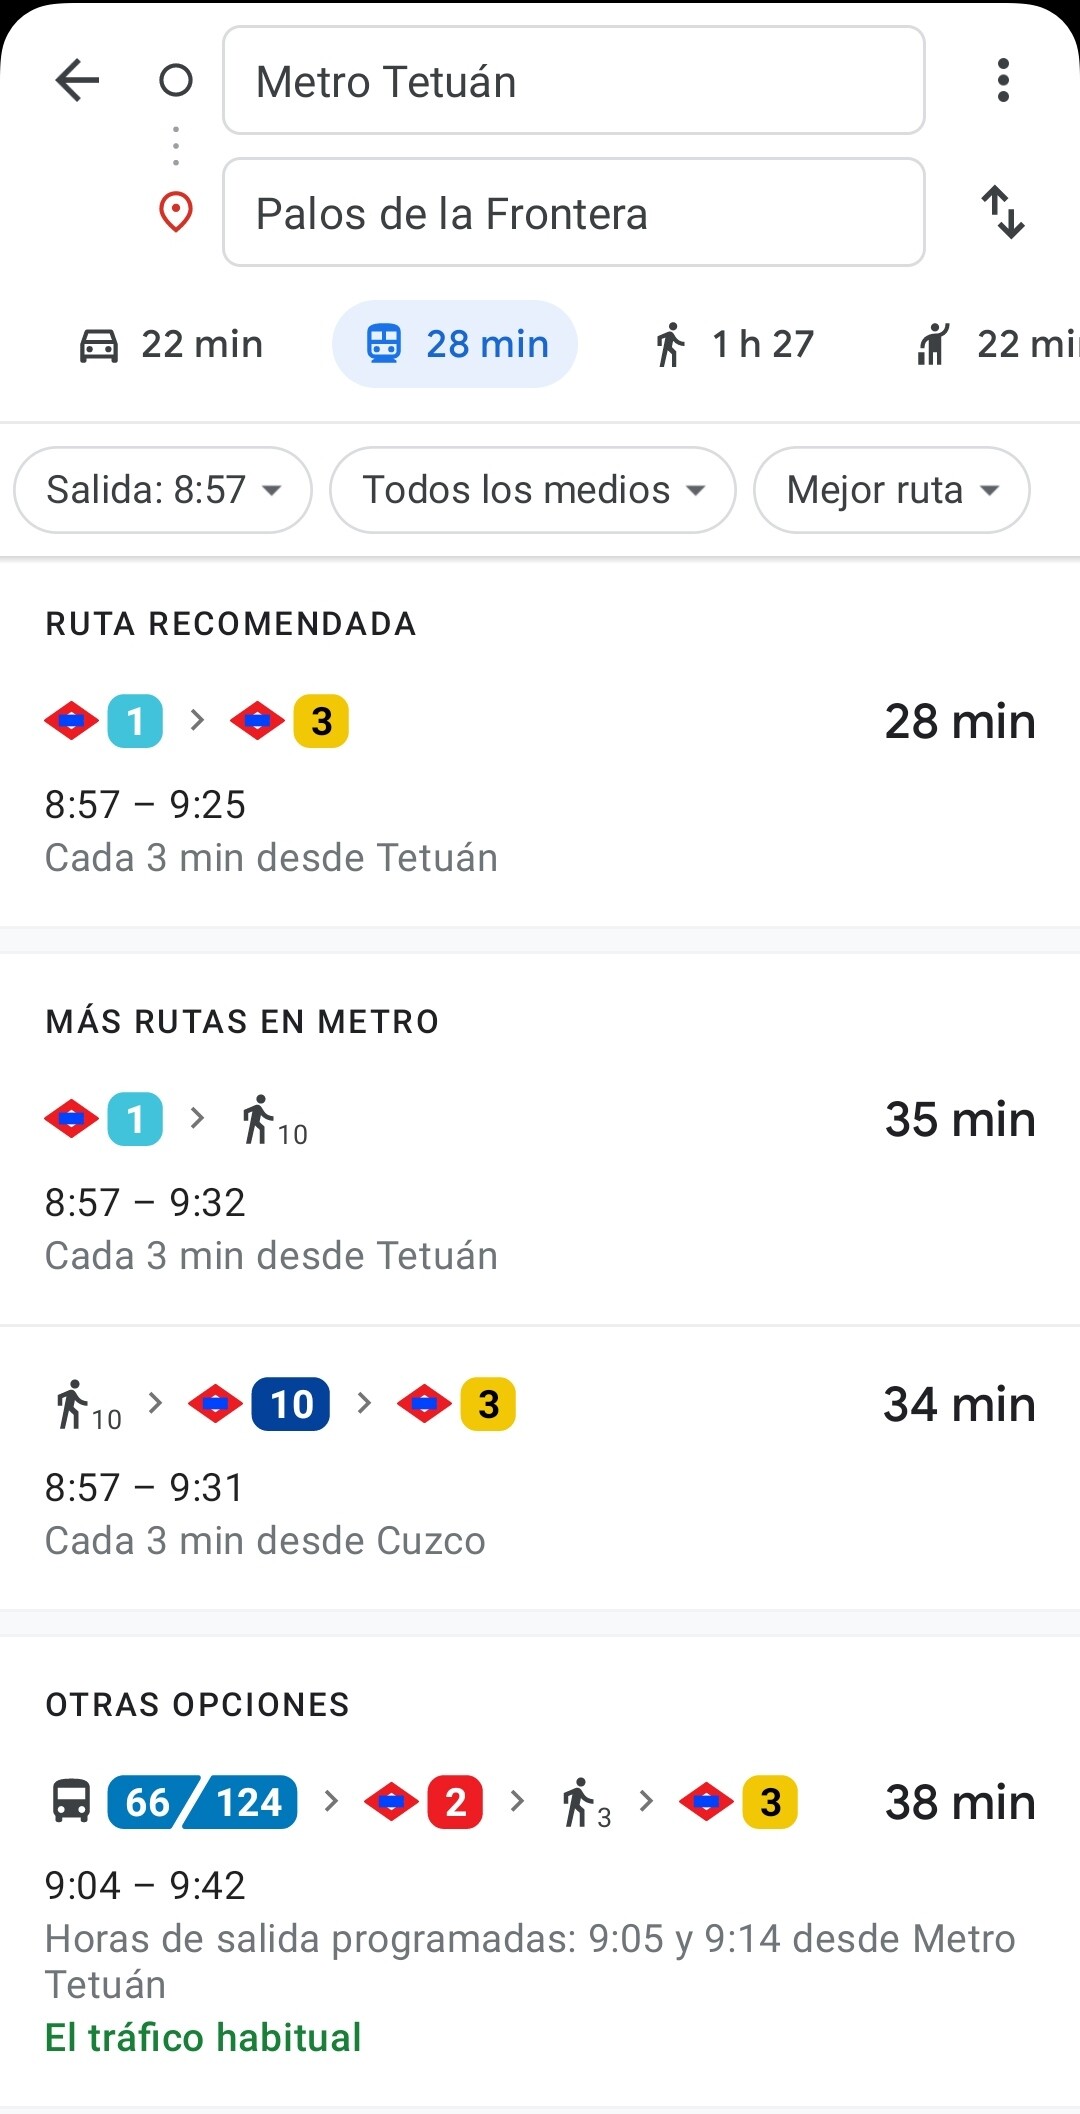Tap the origin circle icon

point(176,80)
